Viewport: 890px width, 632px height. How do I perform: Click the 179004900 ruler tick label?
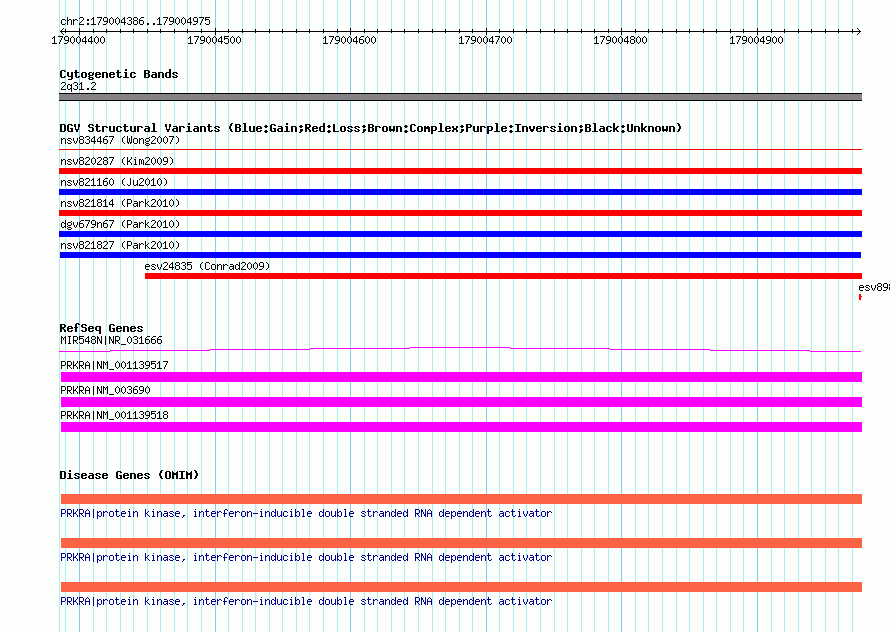(x=756, y=40)
